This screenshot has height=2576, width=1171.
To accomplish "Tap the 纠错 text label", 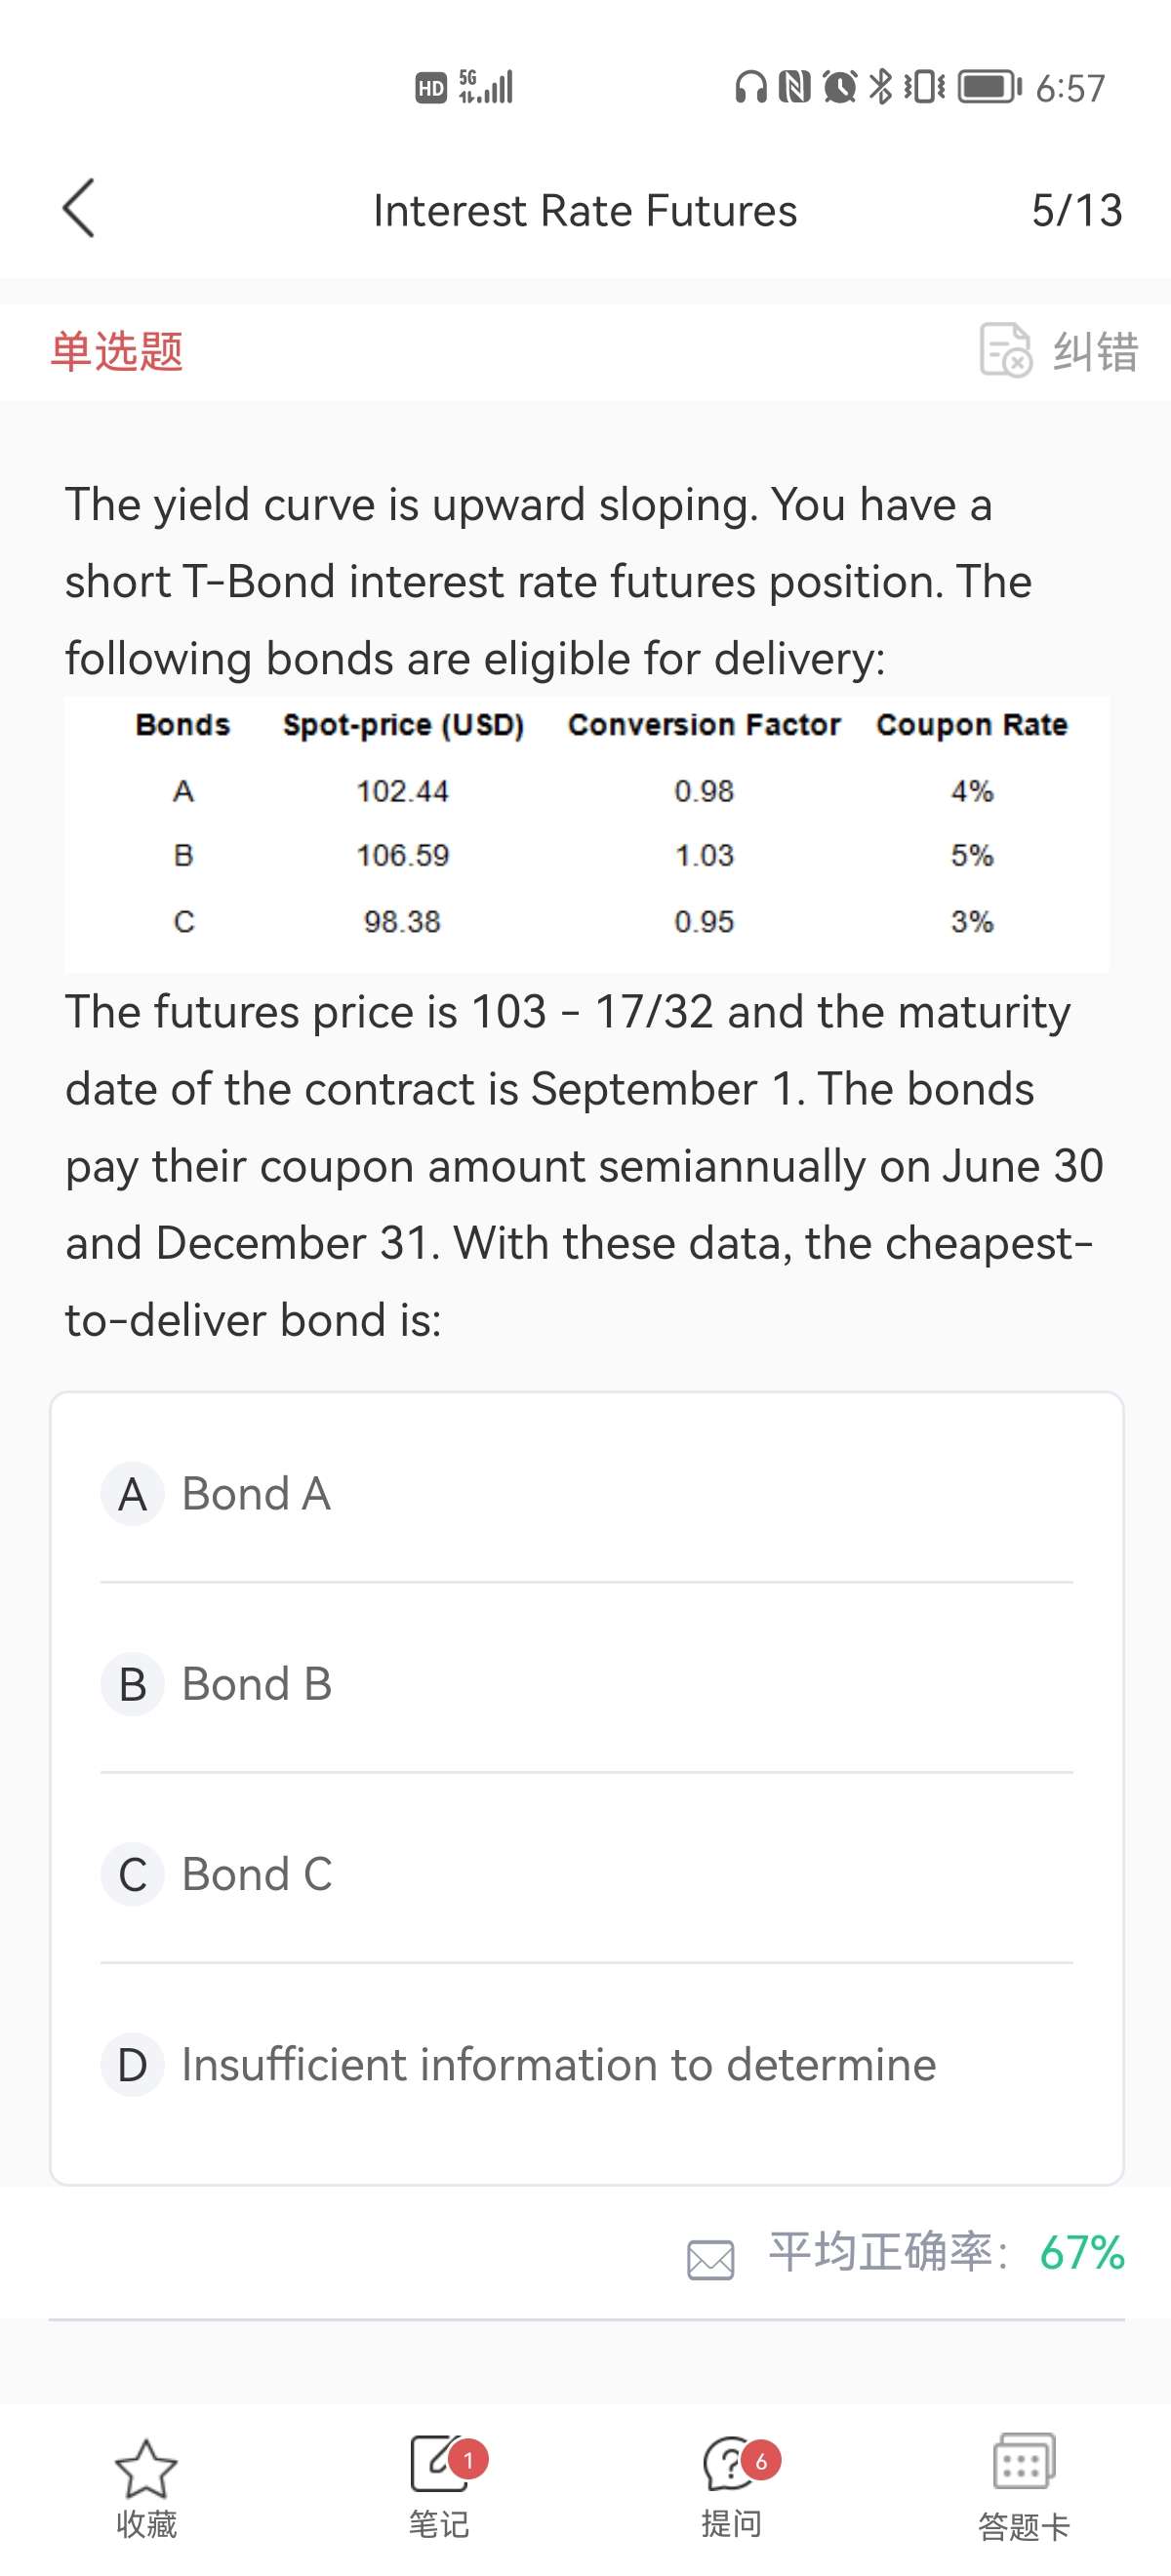I will pos(1096,352).
